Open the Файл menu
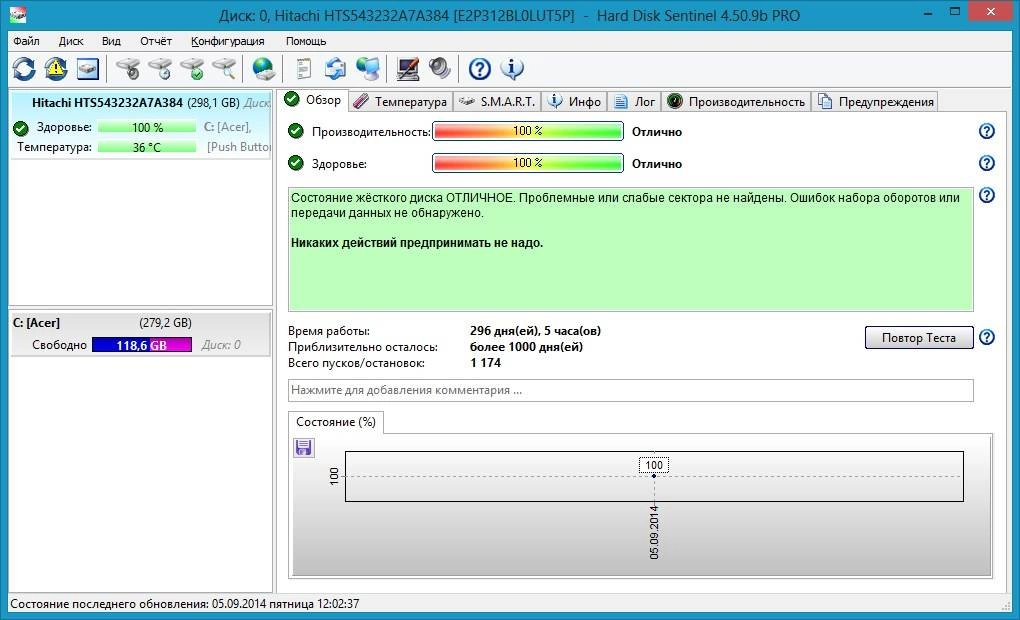The height and width of the screenshot is (620, 1020). tap(27, 41)
